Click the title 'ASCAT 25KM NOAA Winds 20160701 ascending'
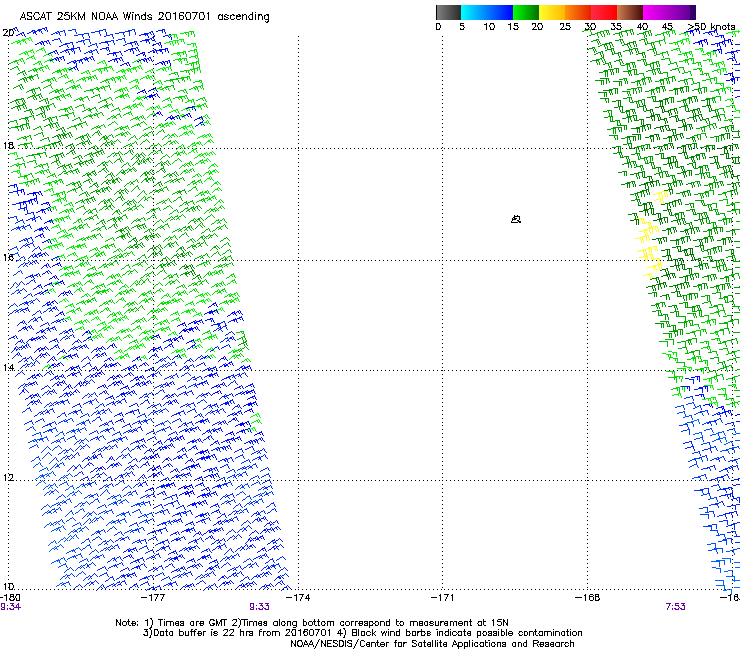The image size is (740, 650). (144, 17)
